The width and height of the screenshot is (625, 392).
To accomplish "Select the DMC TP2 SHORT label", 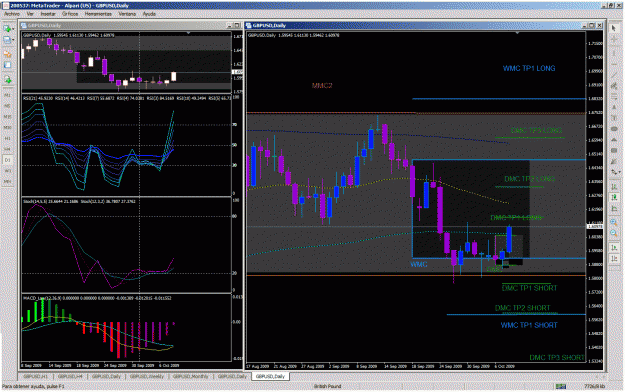I will coord(522,308).
